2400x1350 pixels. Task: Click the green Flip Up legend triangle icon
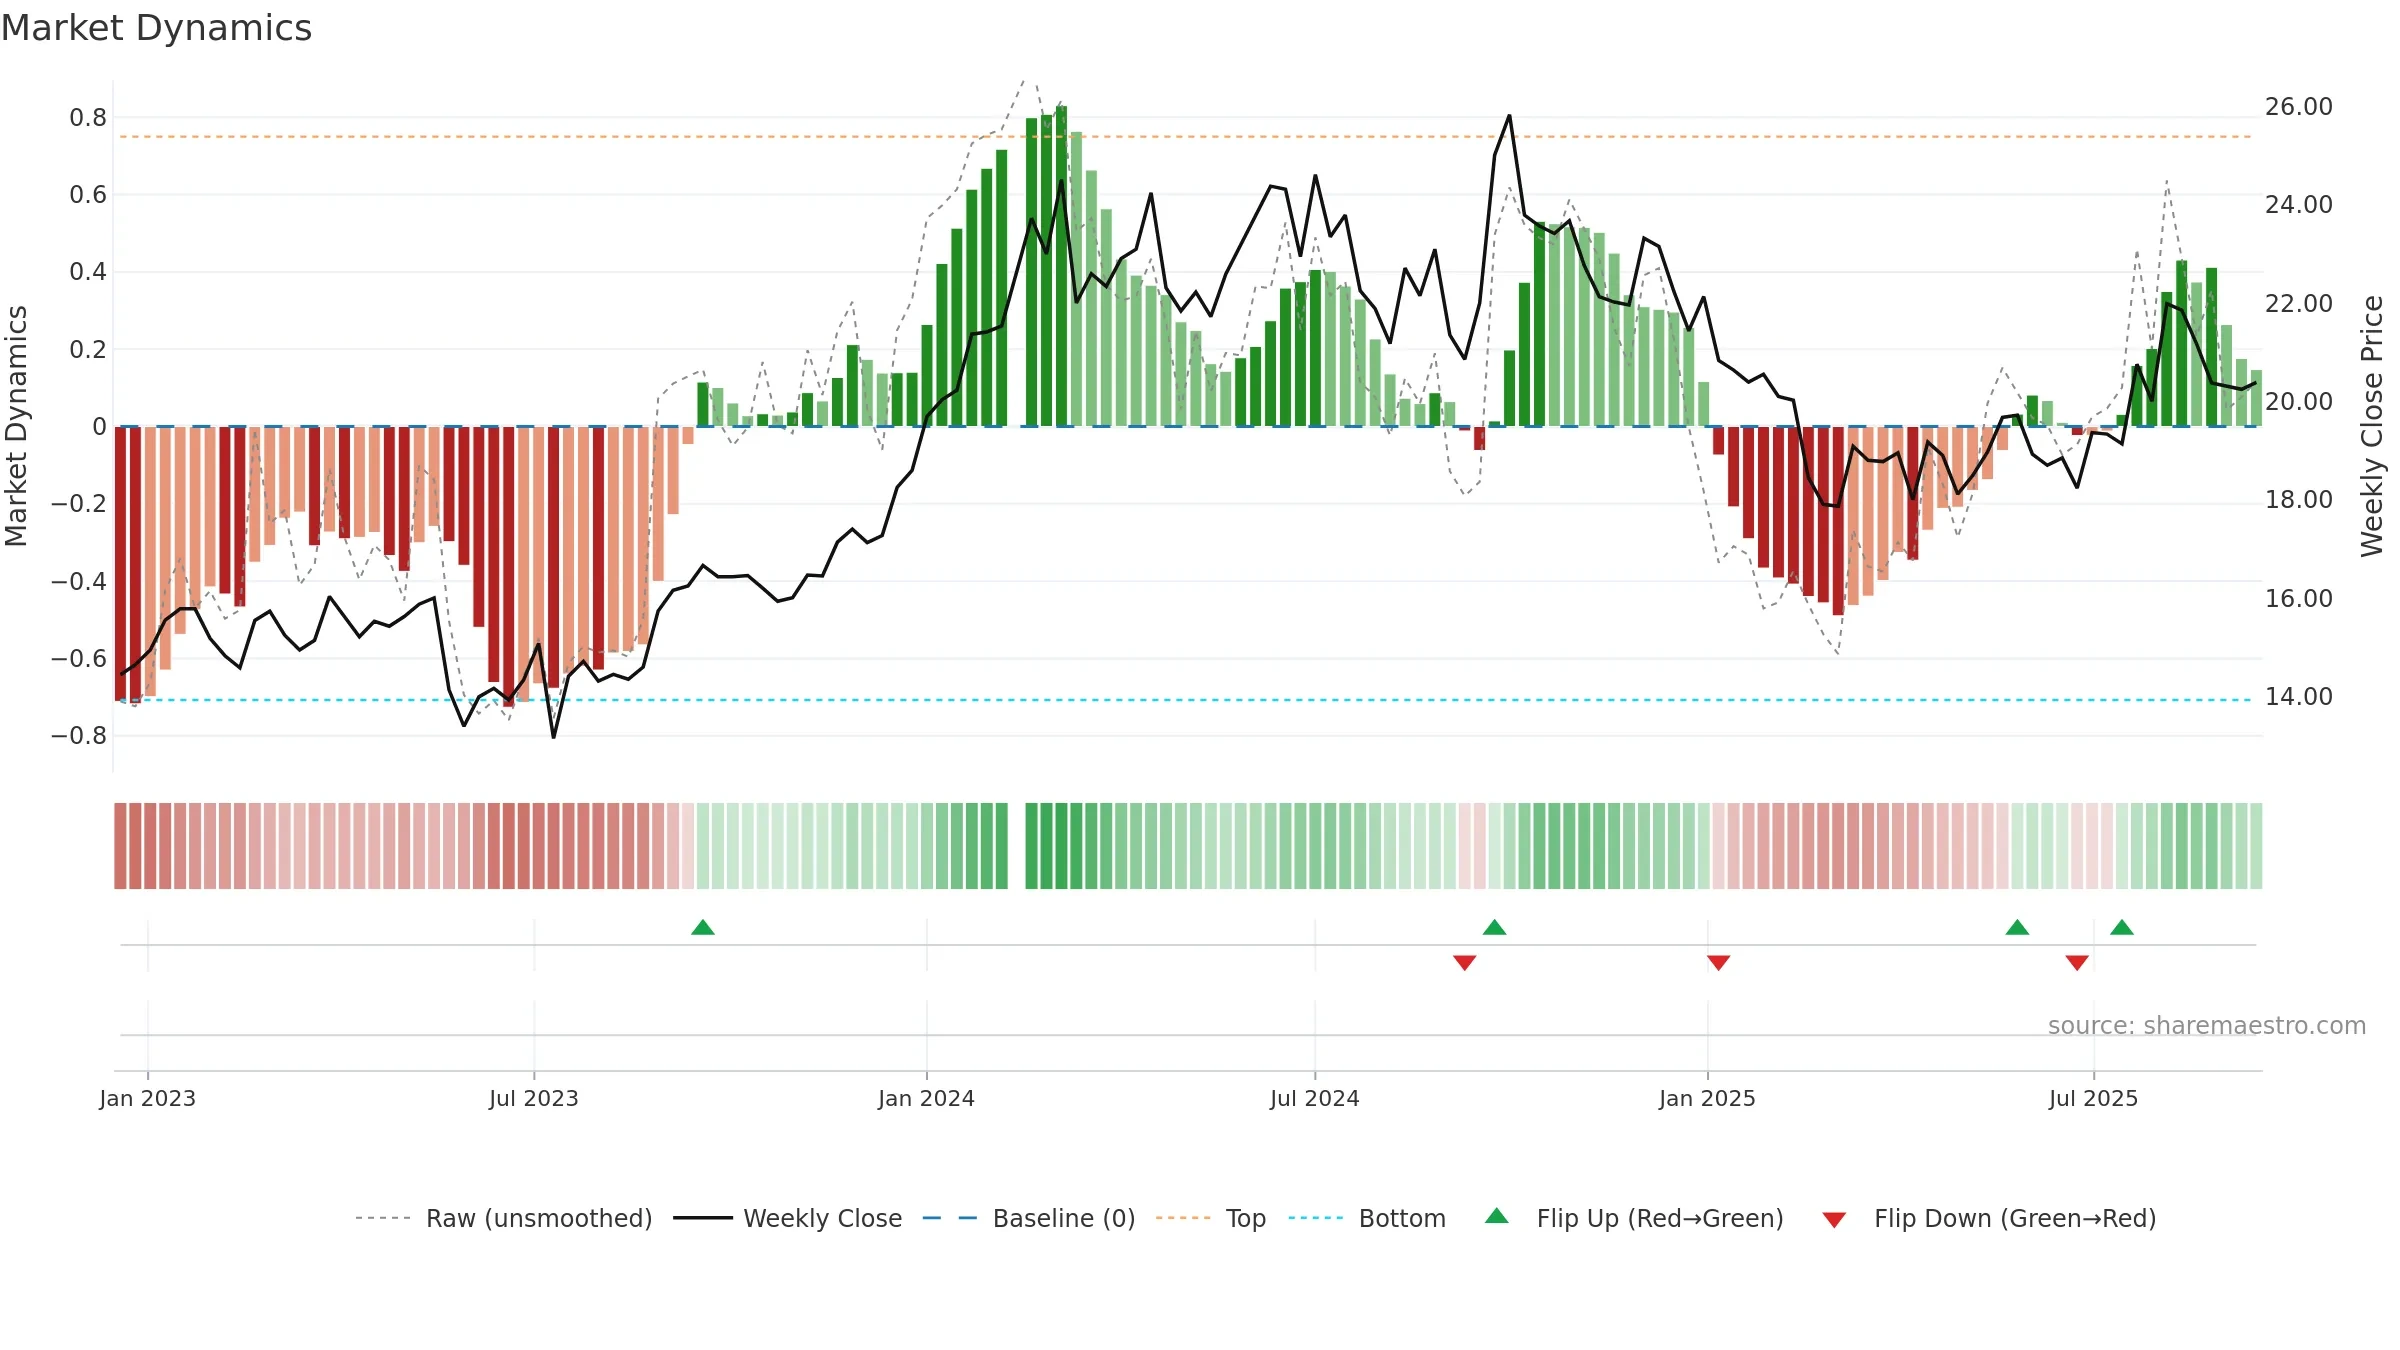coord(1497,1216)
